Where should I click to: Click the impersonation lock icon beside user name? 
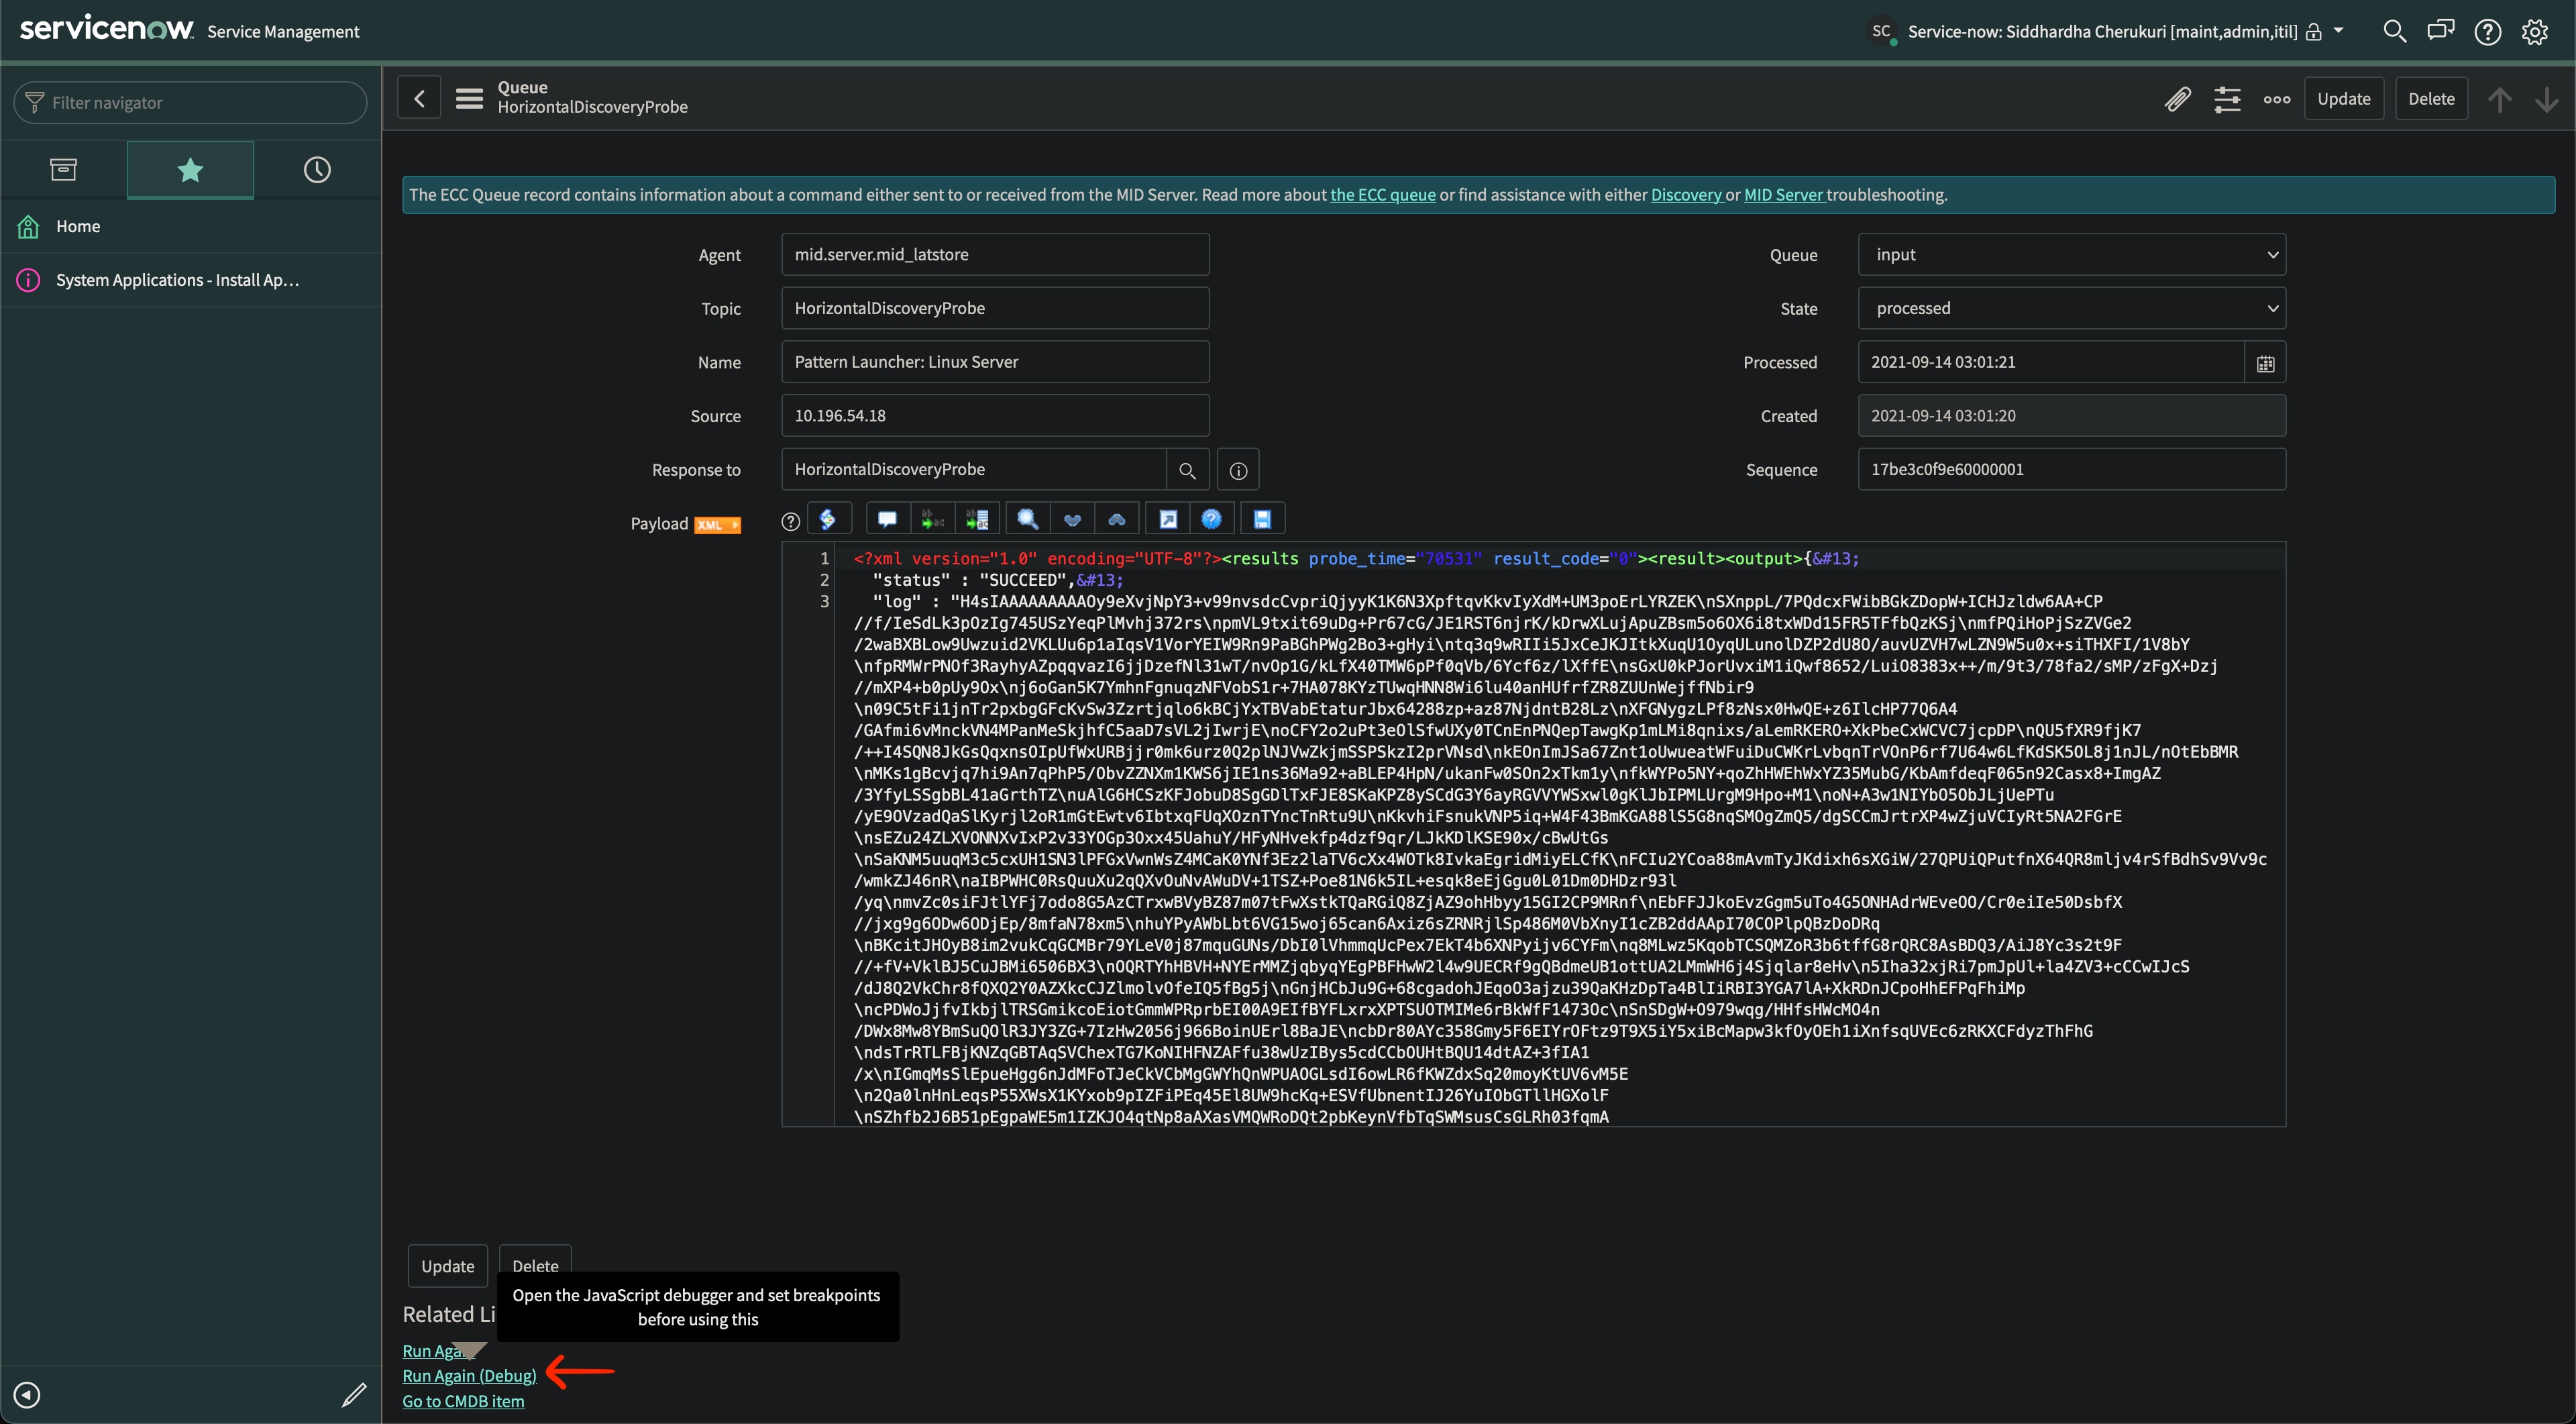tap(2313, 32)
